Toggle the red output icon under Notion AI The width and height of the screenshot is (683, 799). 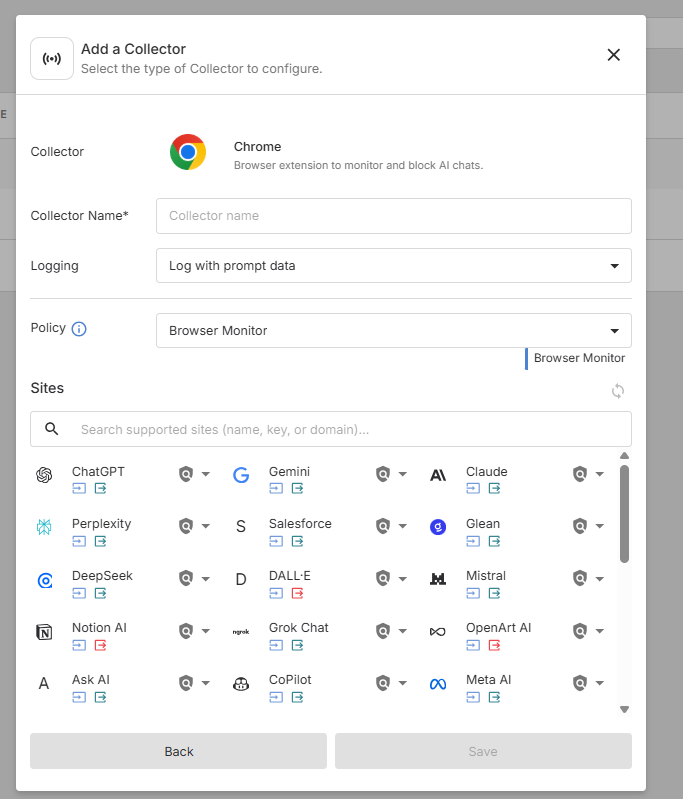coord(100,645)
